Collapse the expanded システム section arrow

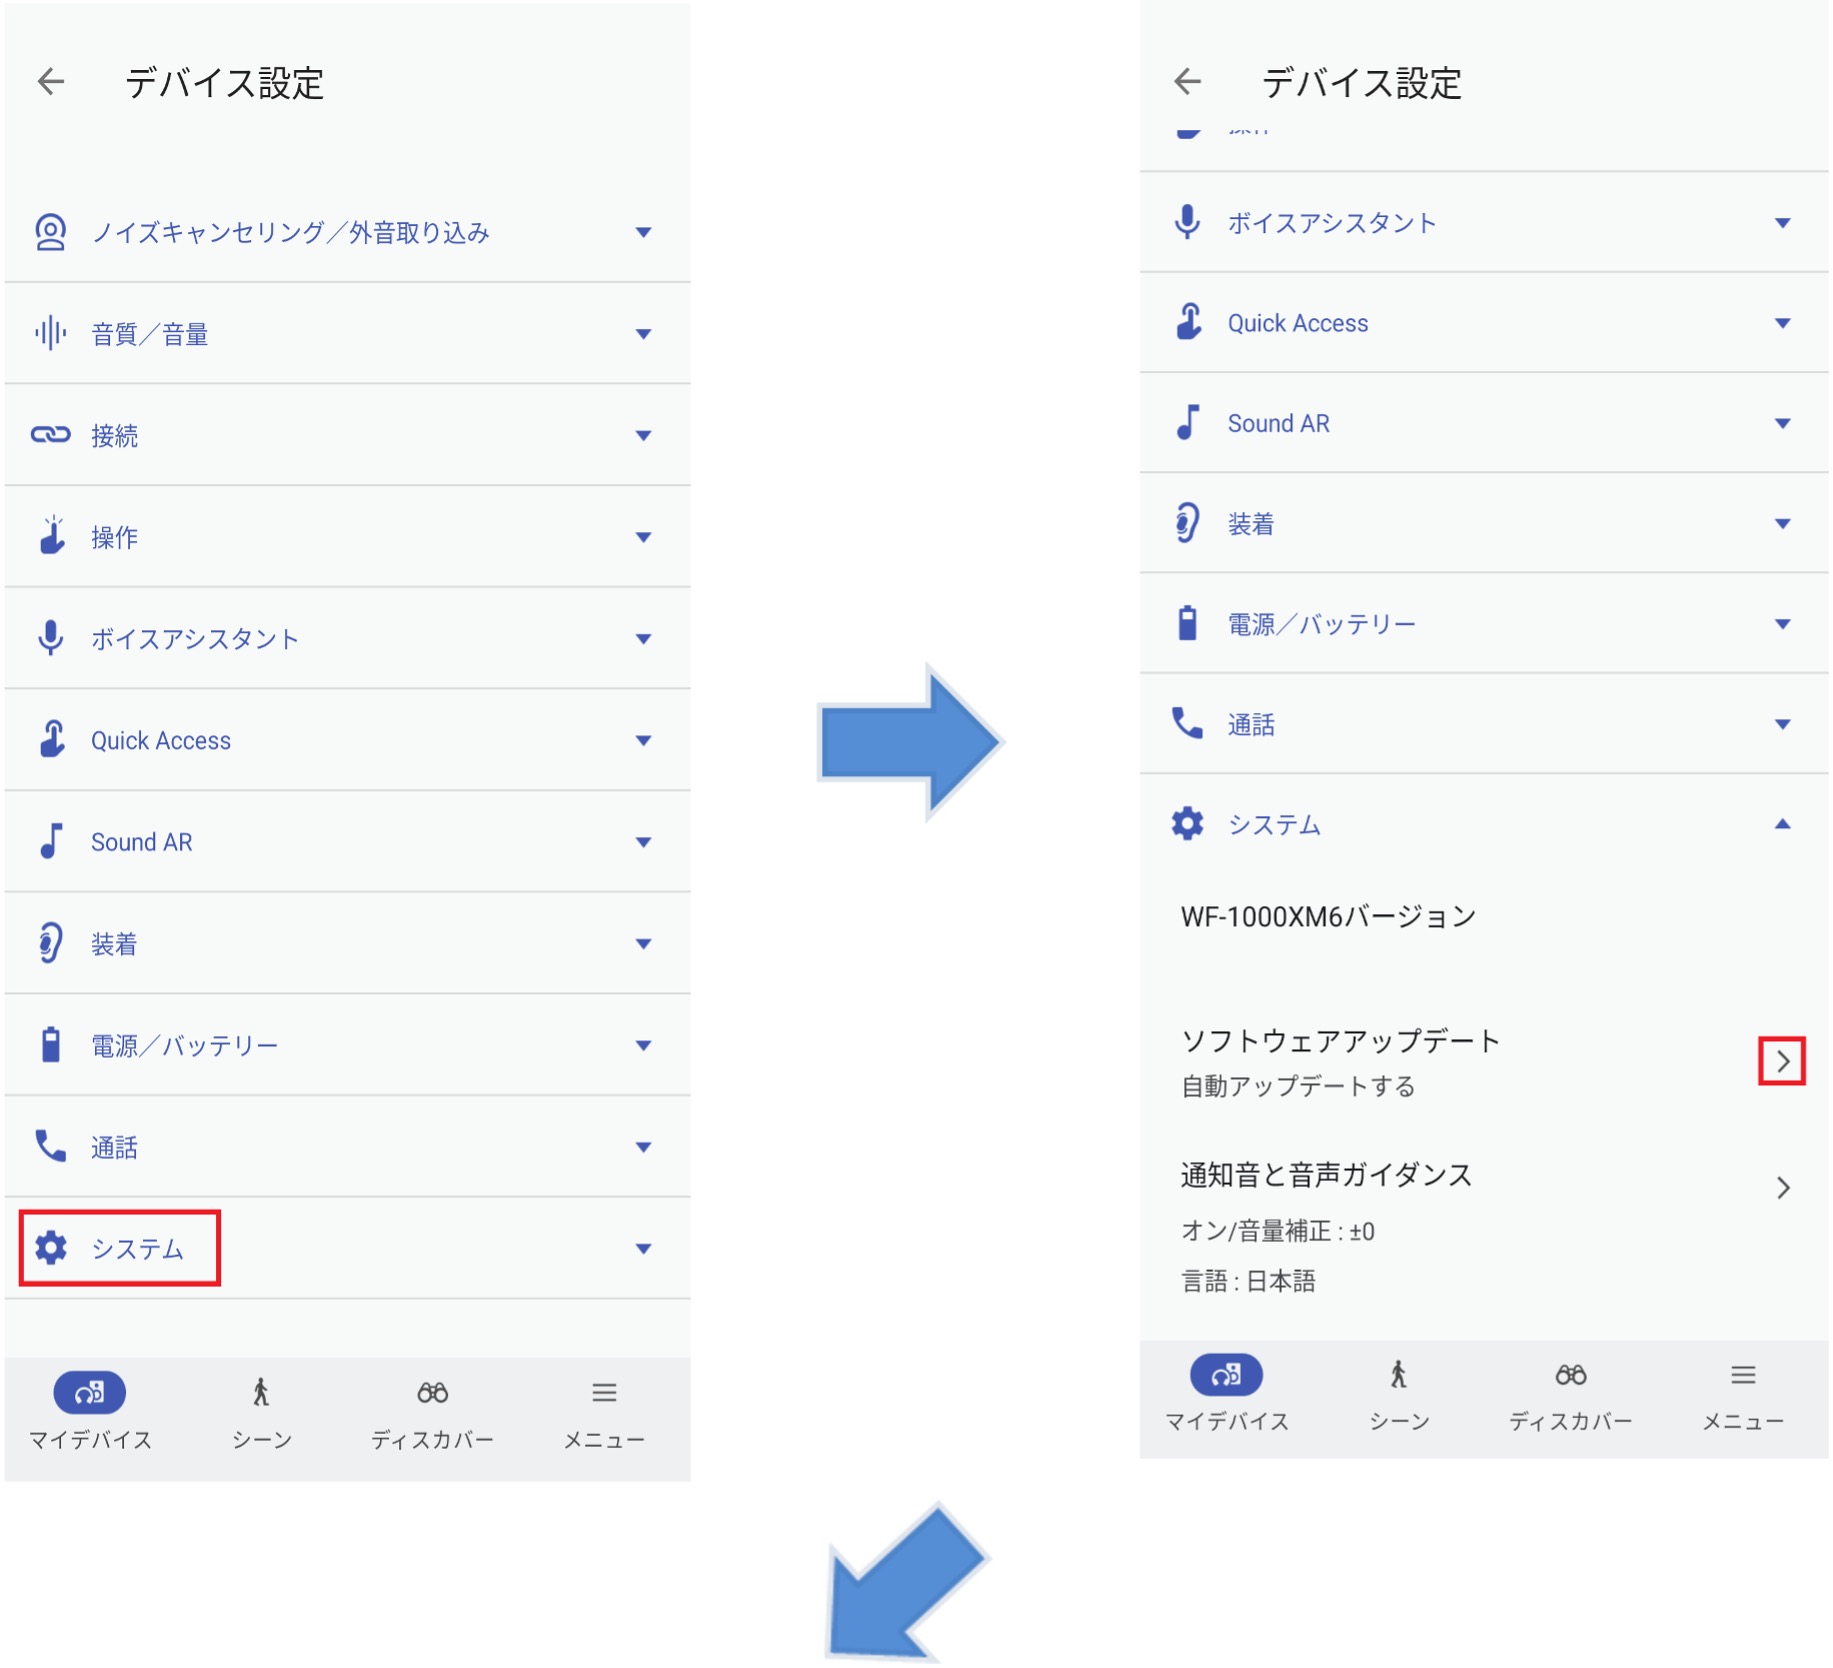coord(1781,824)
